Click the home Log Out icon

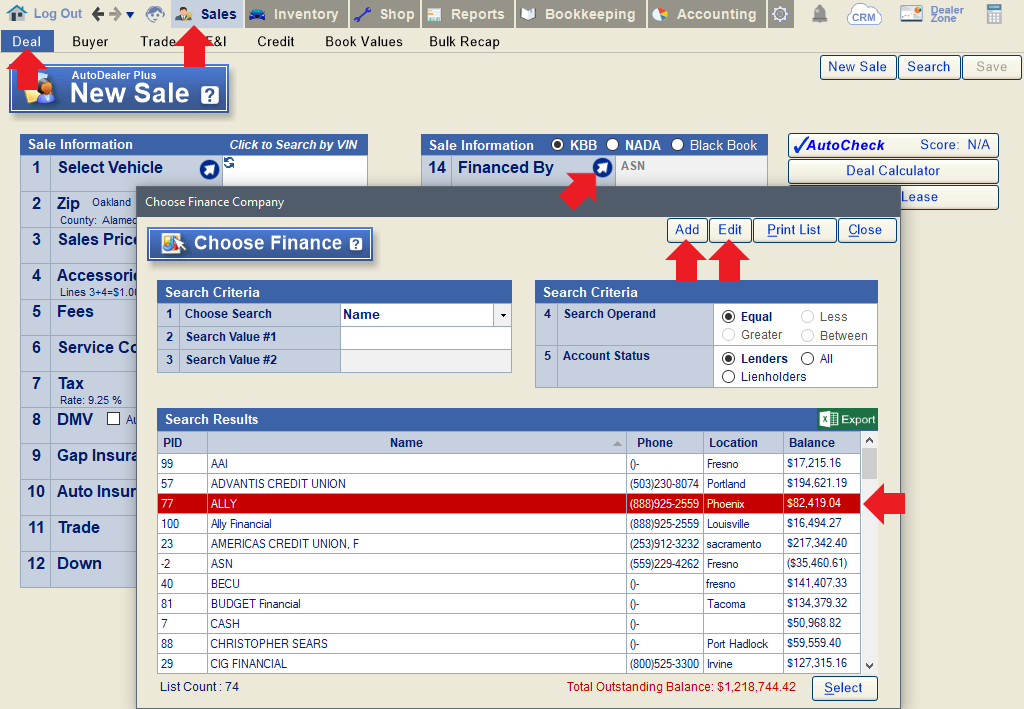tap(16, 13)
